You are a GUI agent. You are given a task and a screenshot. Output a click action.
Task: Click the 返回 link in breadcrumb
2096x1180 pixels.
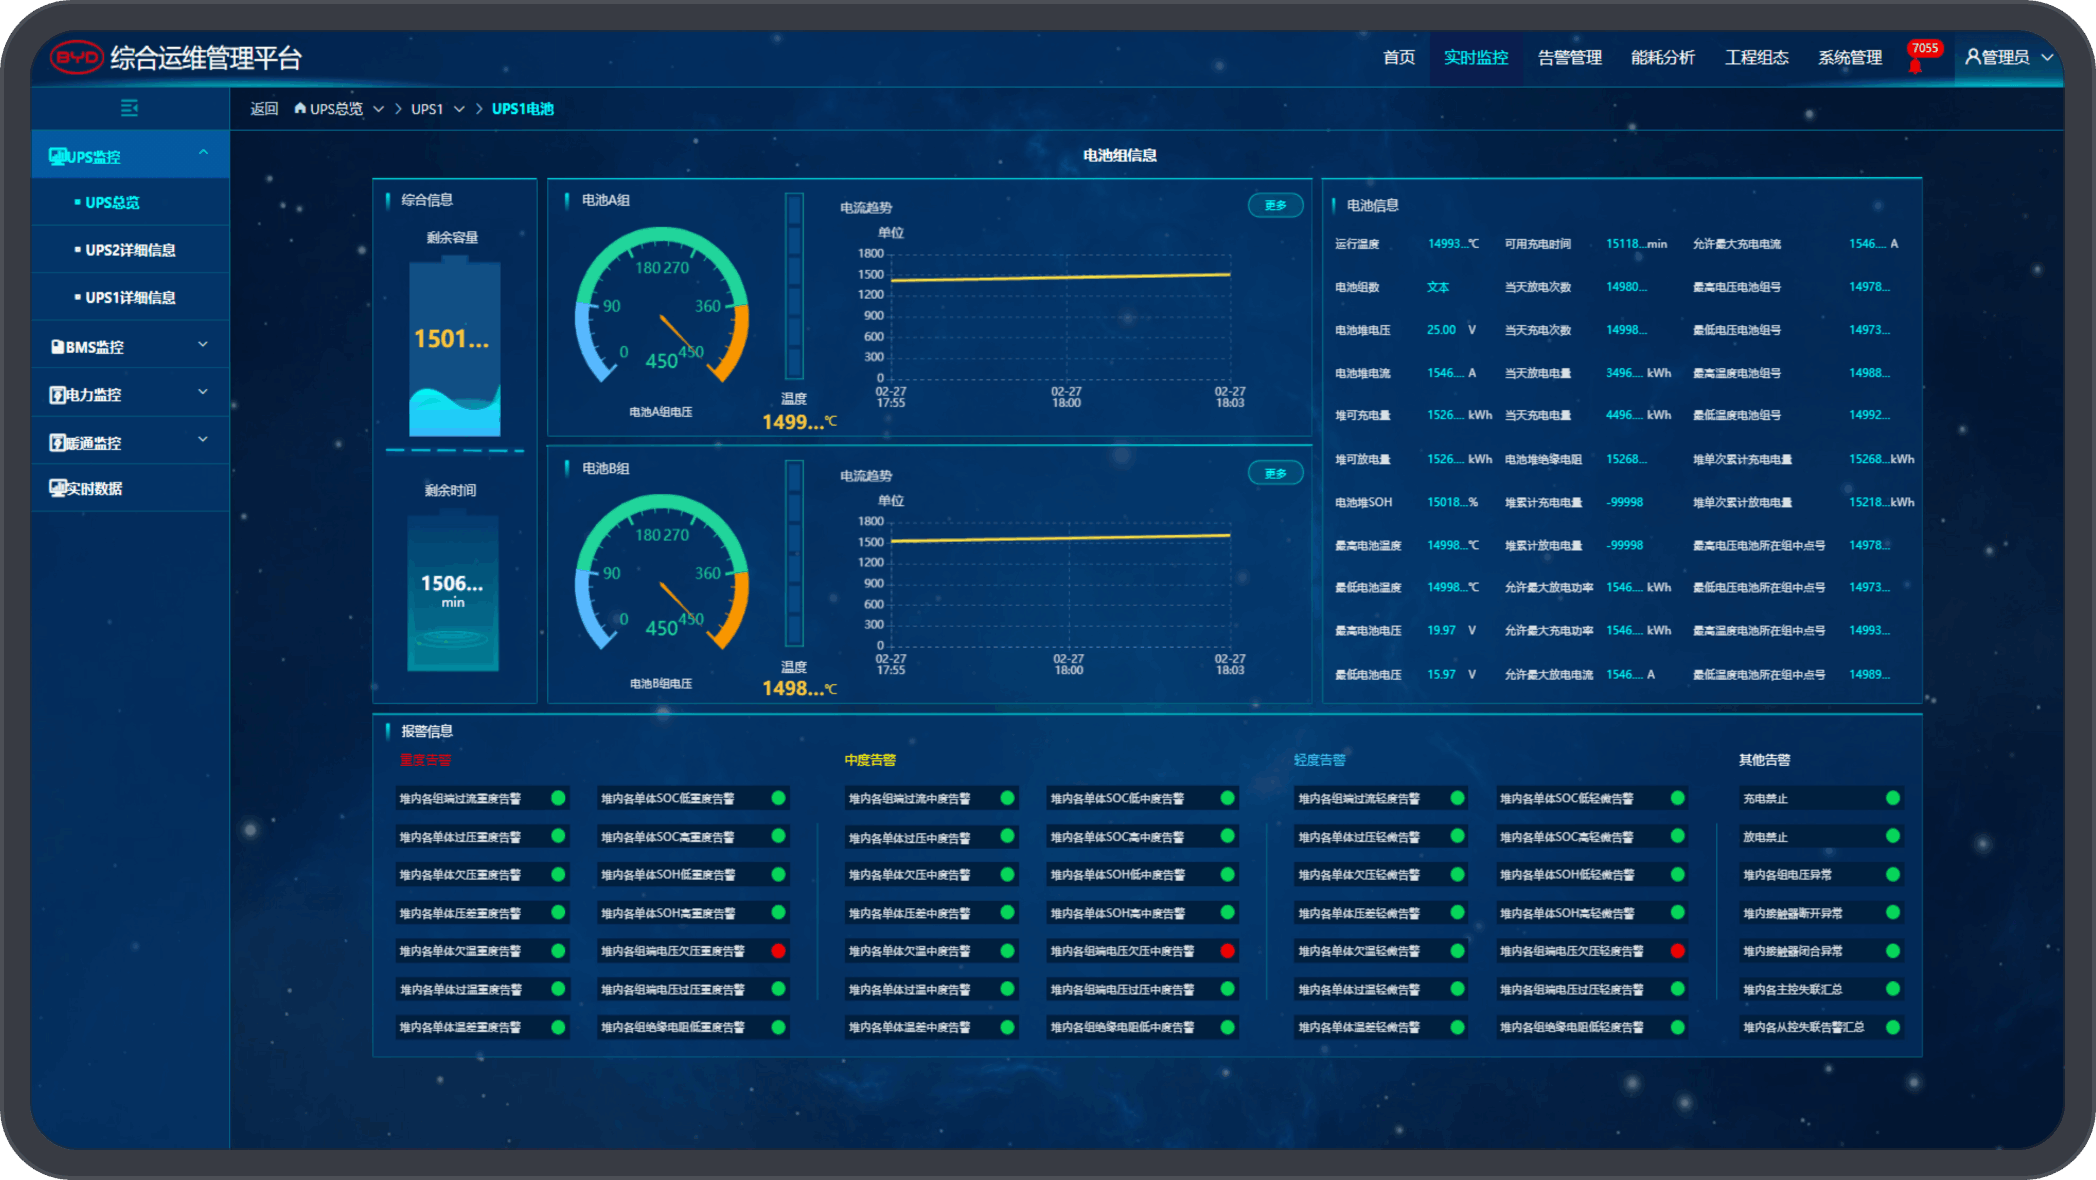[264, 109]
